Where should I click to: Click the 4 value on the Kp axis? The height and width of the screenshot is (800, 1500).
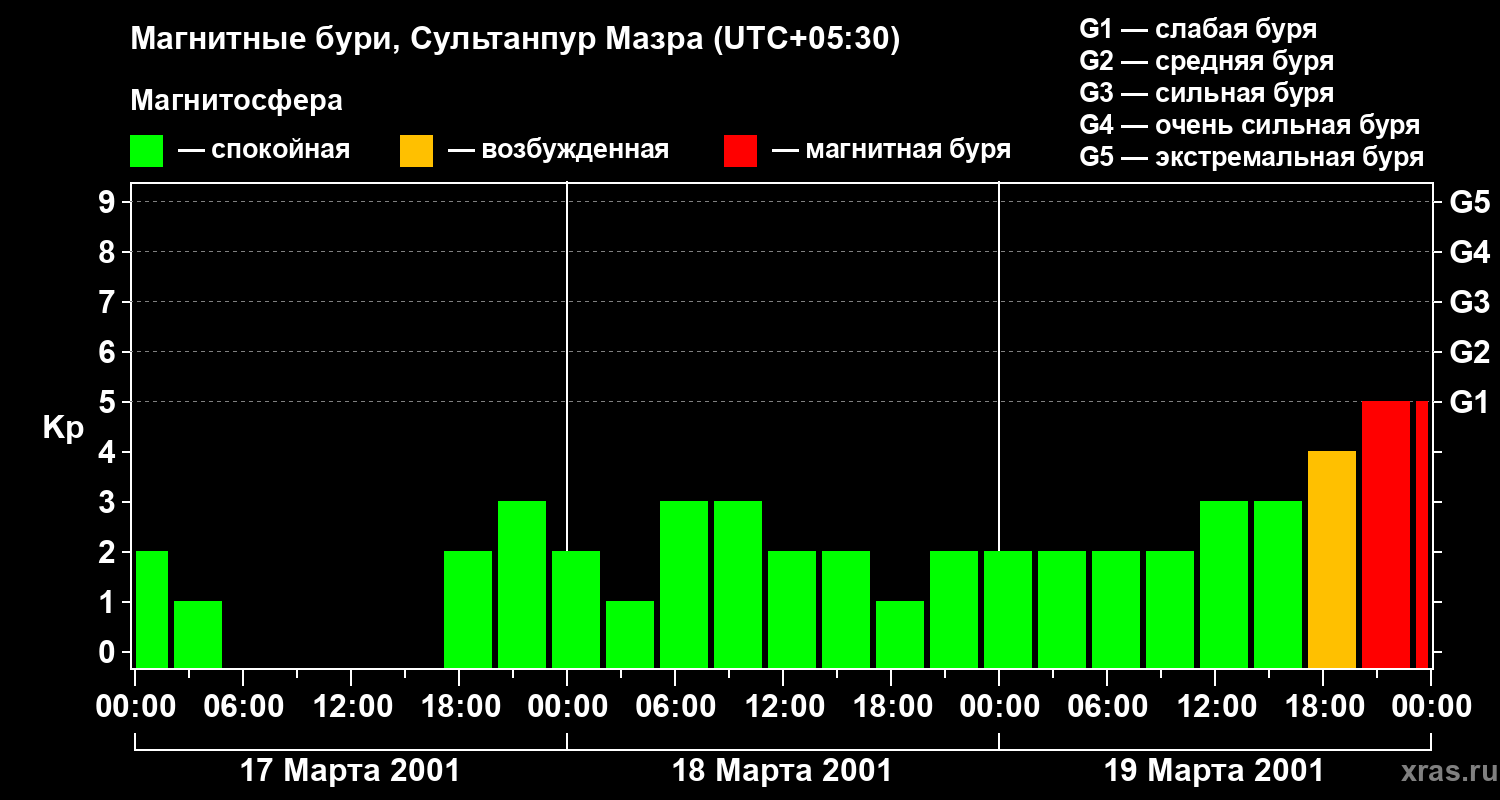[x=109, y=452]
